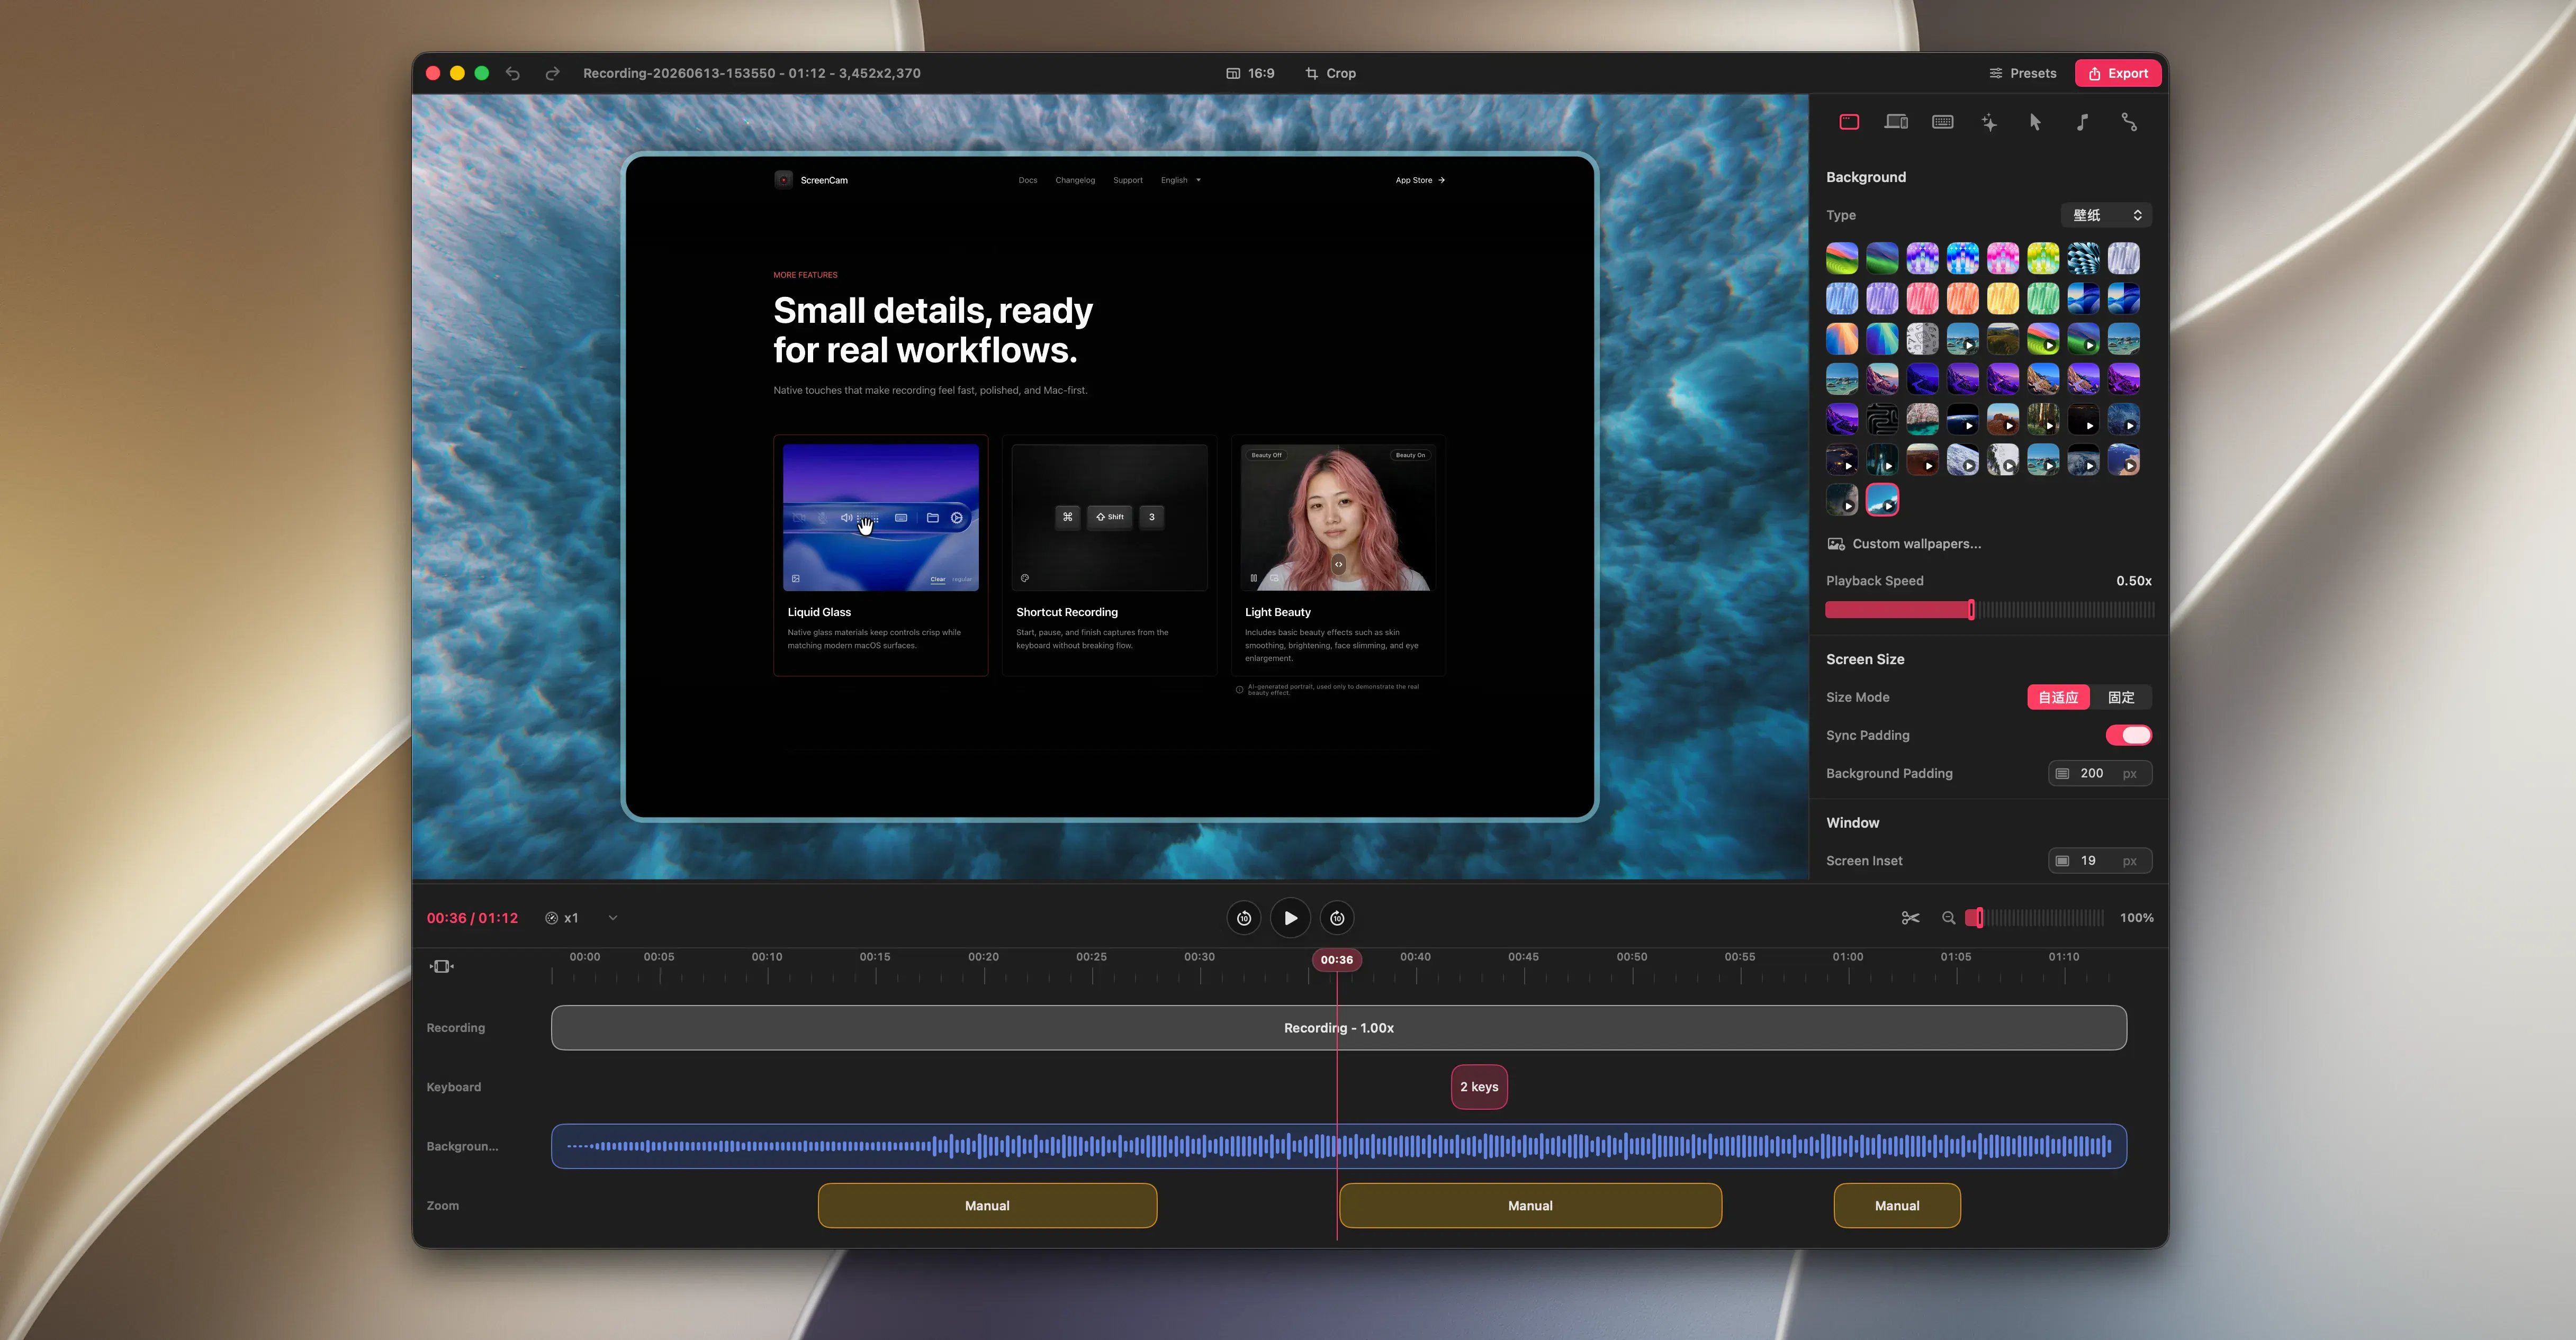Image resolution: width=2576 pixels, height=1340 pixels.
Task: Select the highlighted blue ocean video wallpaper
Action: pyautogui.click(x=1882, y=500)
